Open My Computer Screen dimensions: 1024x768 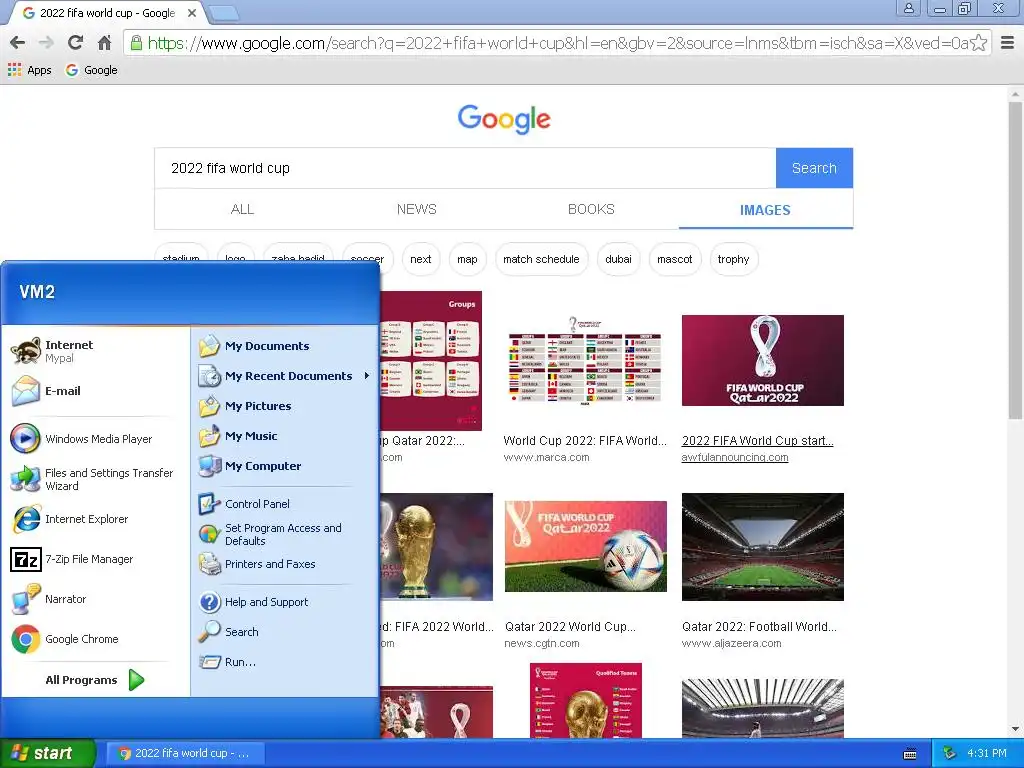284,466
